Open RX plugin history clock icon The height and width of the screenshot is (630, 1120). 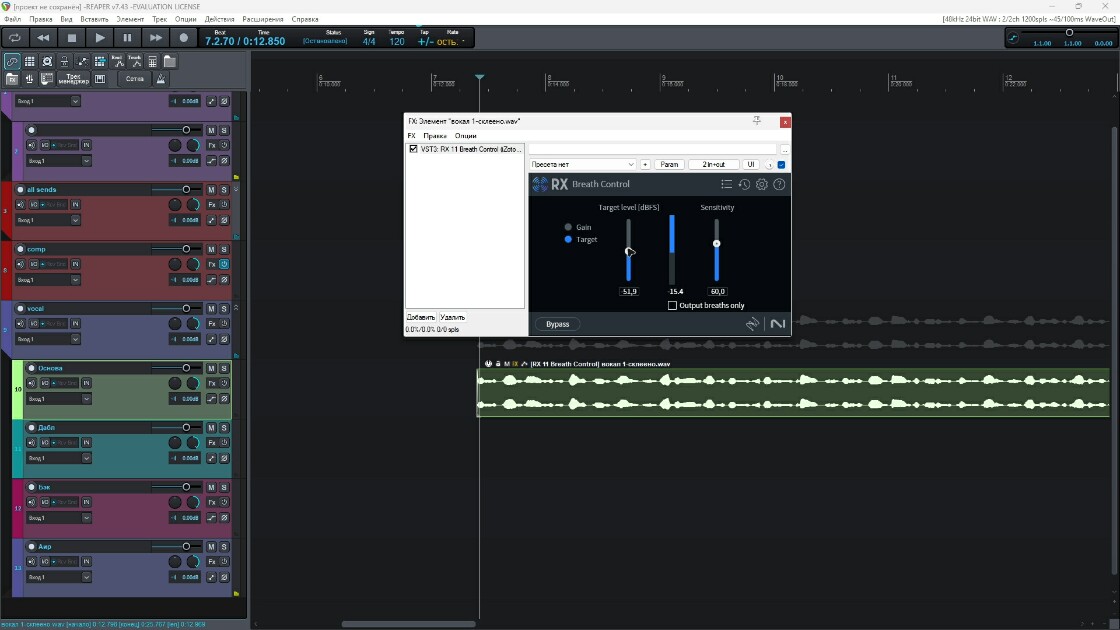[x=744, y=184]
